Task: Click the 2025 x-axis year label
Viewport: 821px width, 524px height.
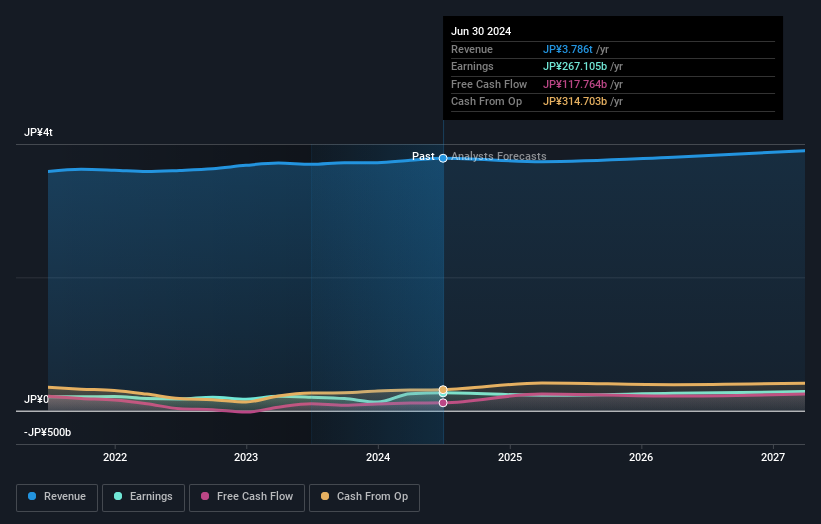Action: click(510, 457)
